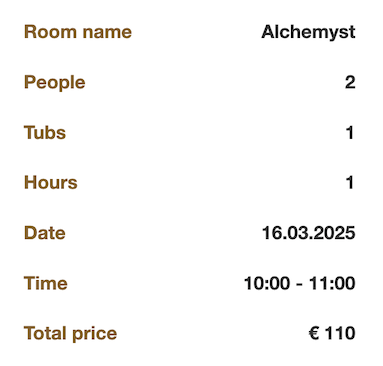
Task: Select the booking date 16.03.2025
Action: coord(308,233)
